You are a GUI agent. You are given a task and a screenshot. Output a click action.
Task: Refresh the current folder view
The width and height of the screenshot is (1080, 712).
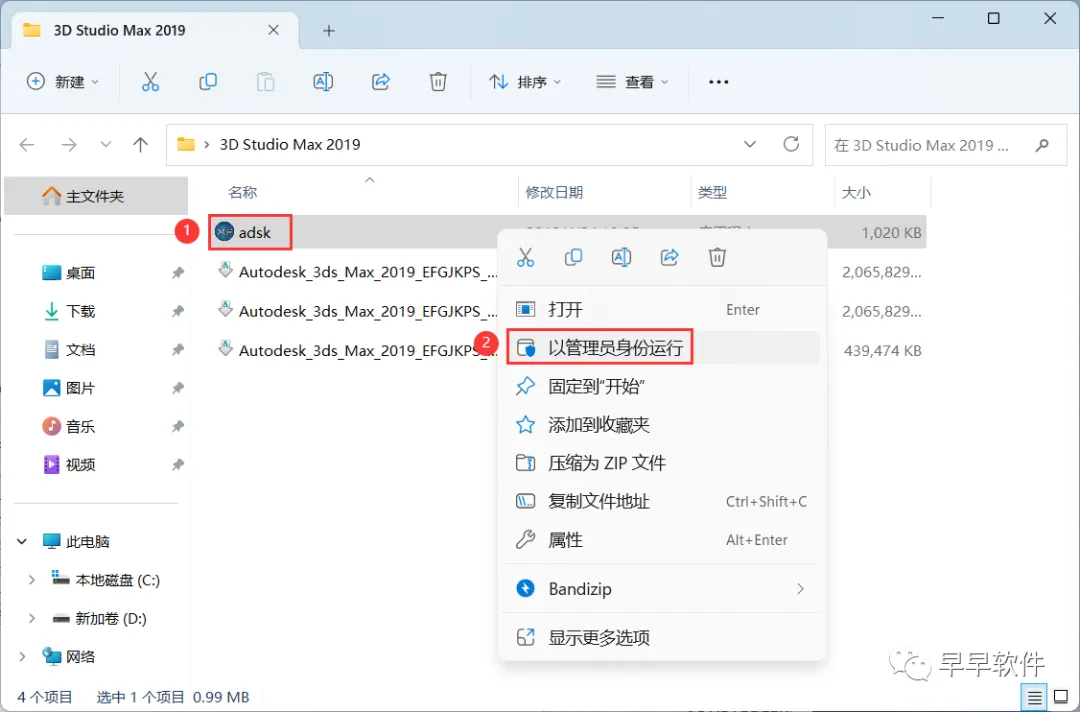791,144
